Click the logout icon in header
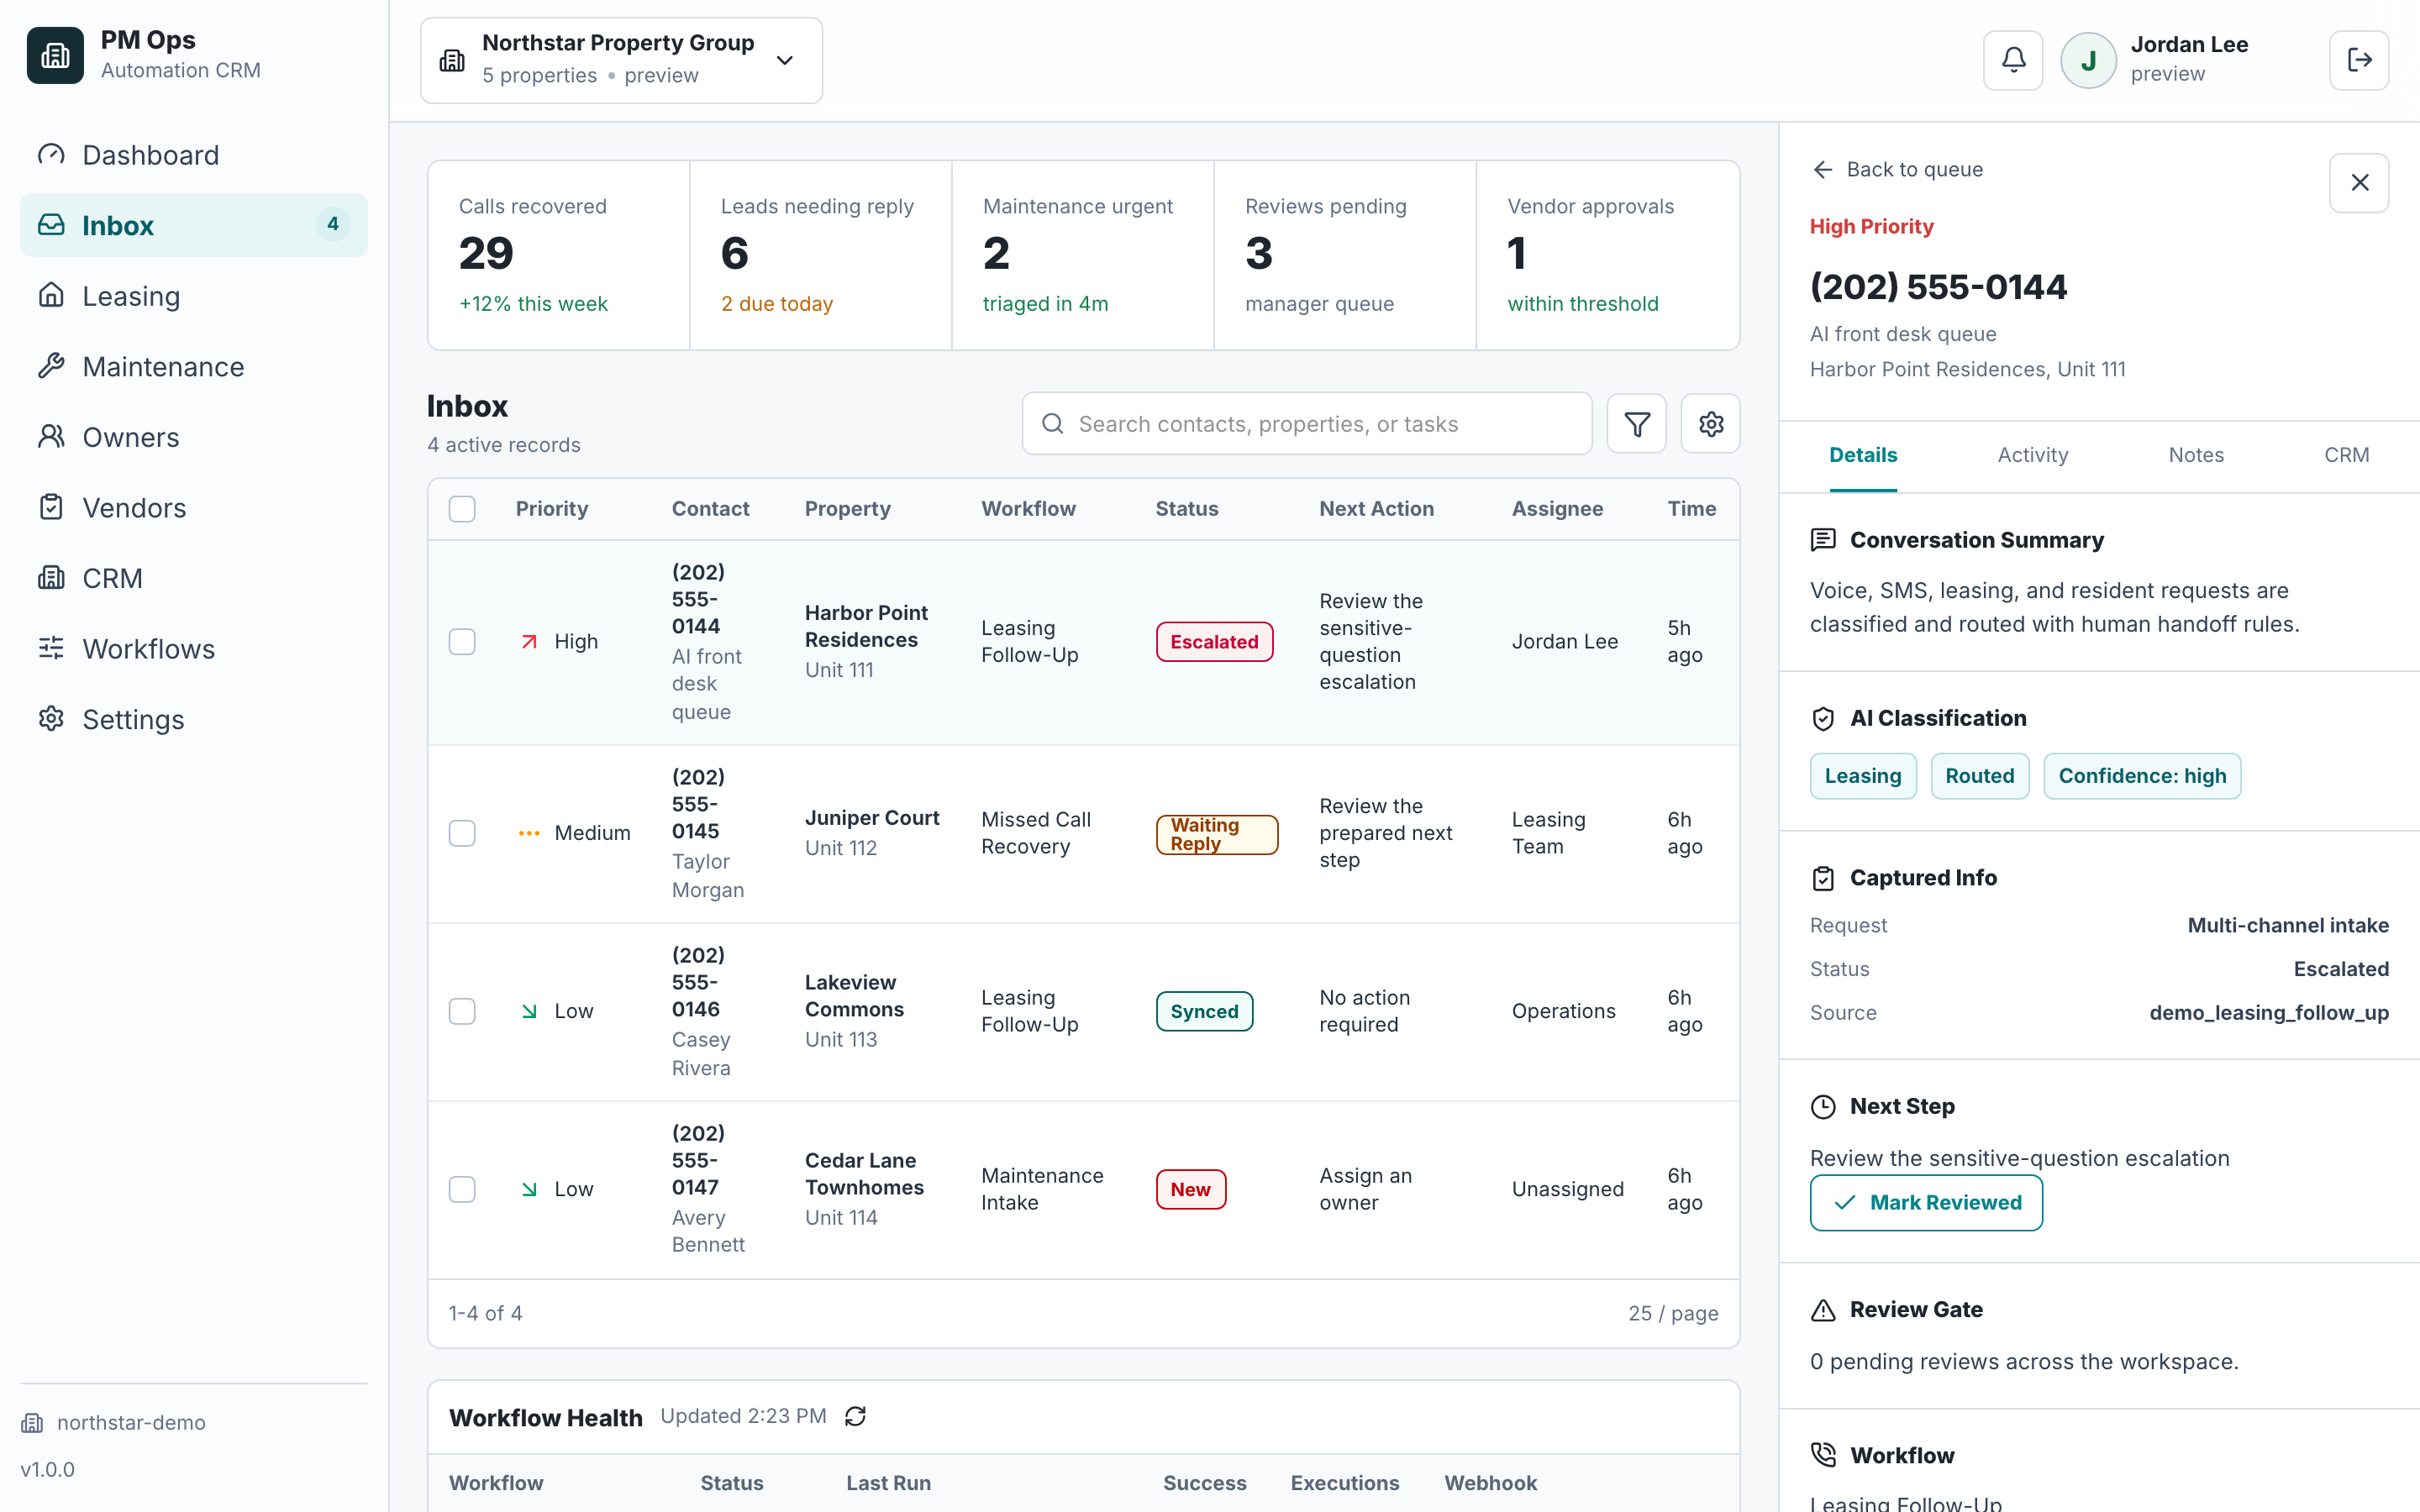Screen dimensions: 2420x1512 coord(2359,60)
